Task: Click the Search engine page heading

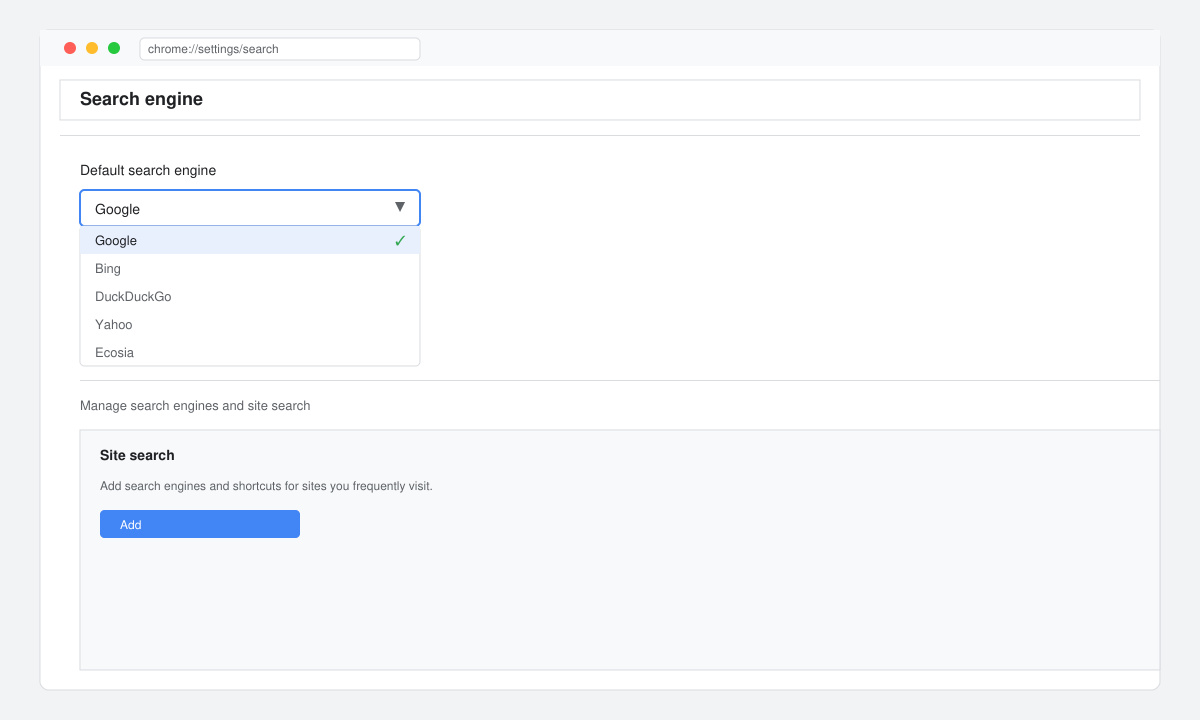Action: point(141,99)
